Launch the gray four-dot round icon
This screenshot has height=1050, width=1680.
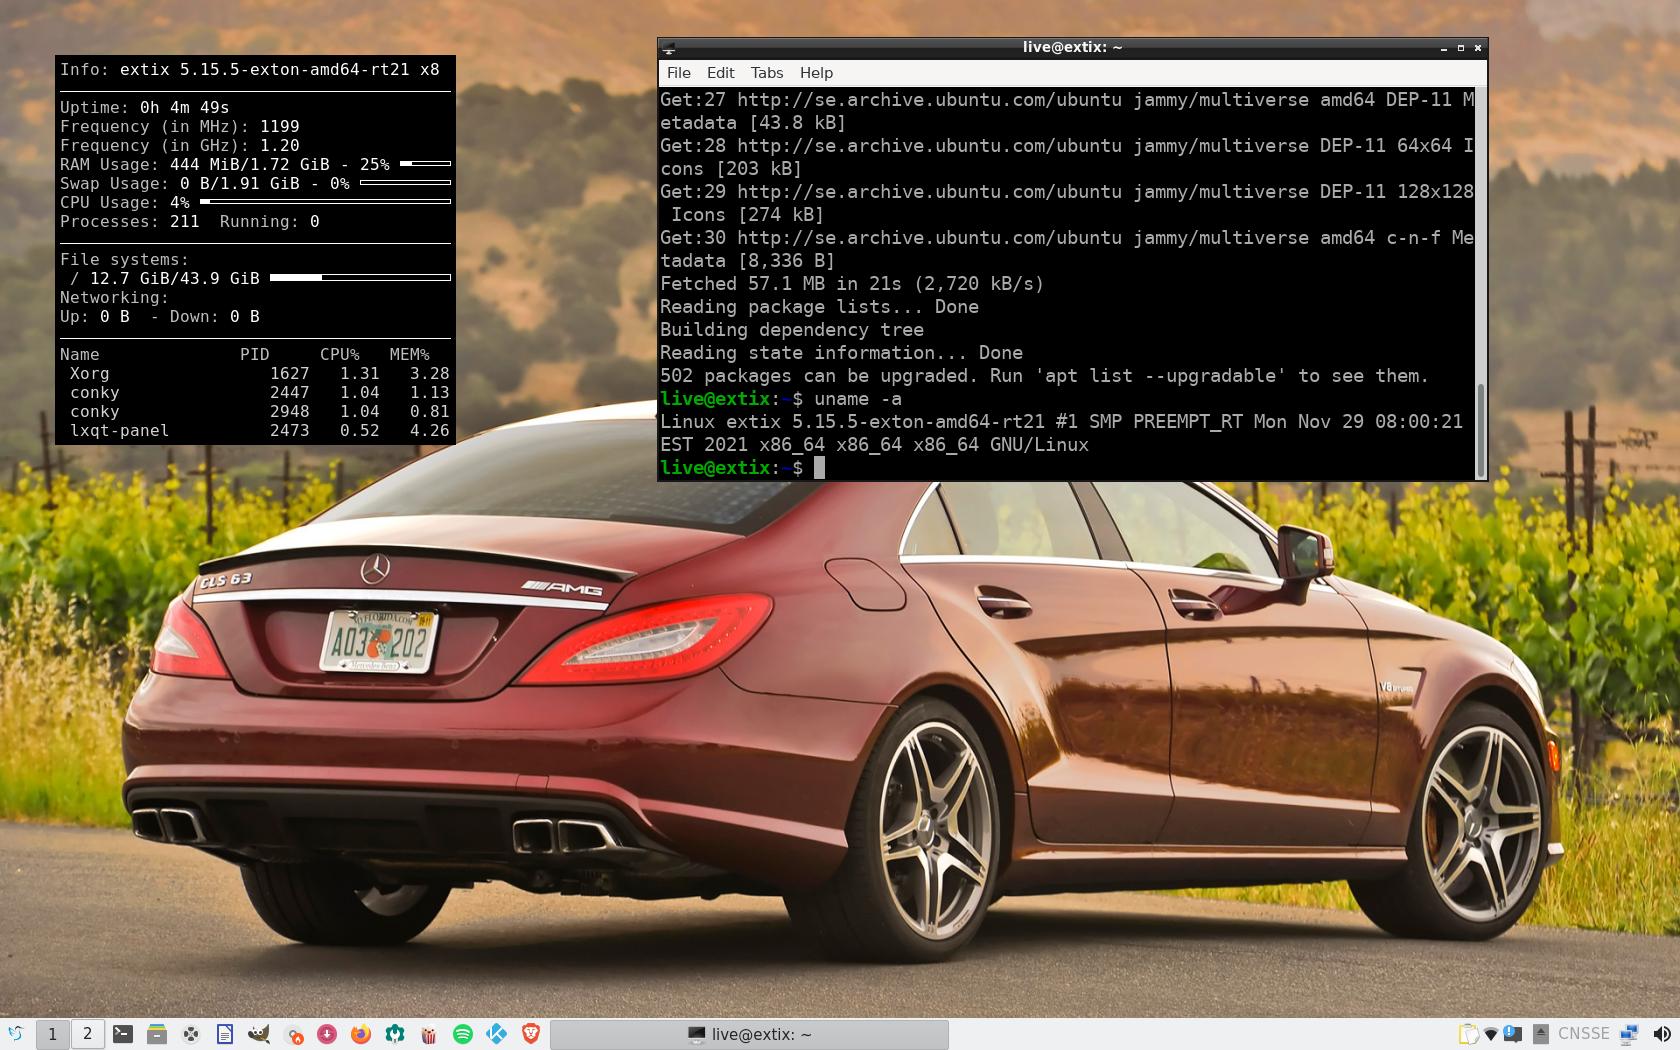[191, 1034]
